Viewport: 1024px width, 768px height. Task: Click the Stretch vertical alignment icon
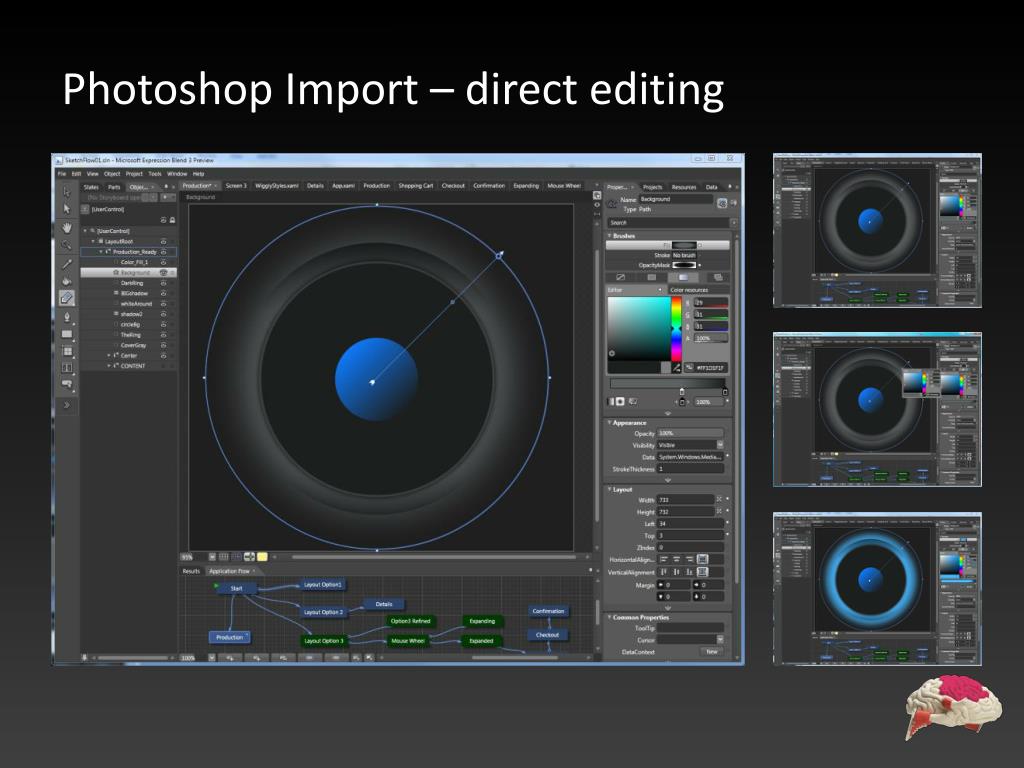(x=702, y=571)
